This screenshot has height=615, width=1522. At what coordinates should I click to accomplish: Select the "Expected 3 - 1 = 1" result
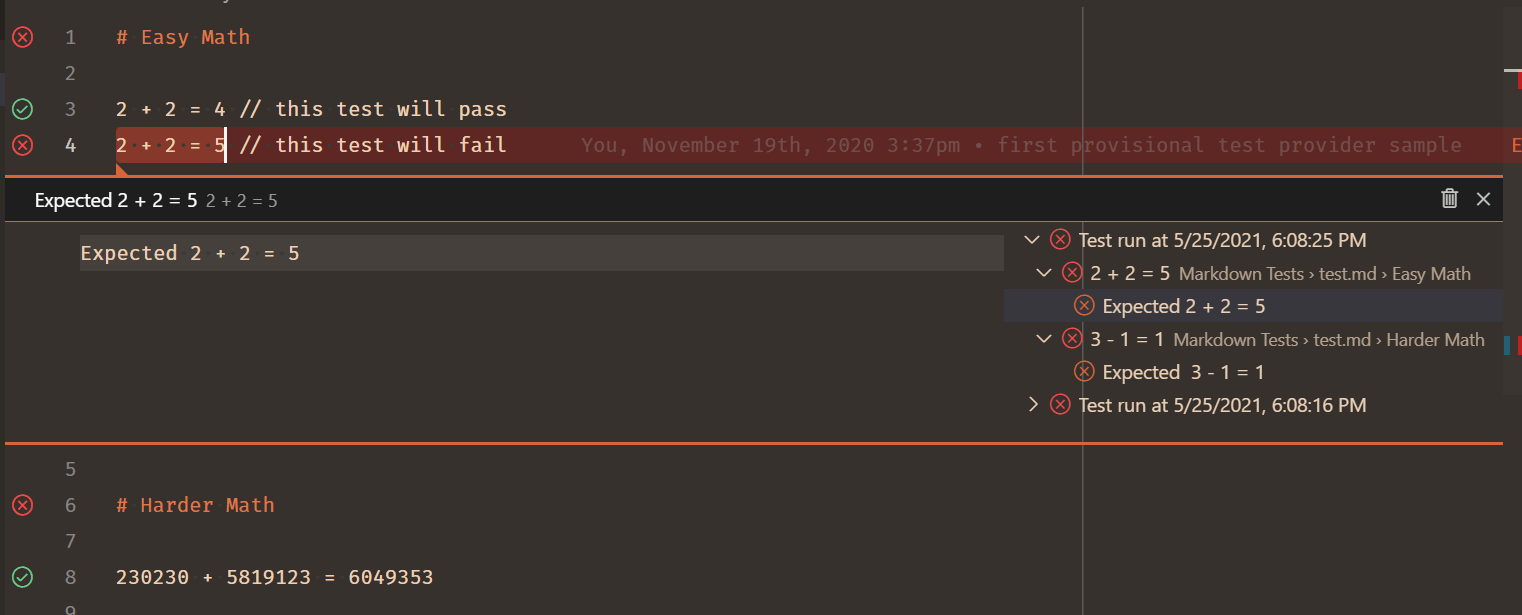[x=1184, y=371]
